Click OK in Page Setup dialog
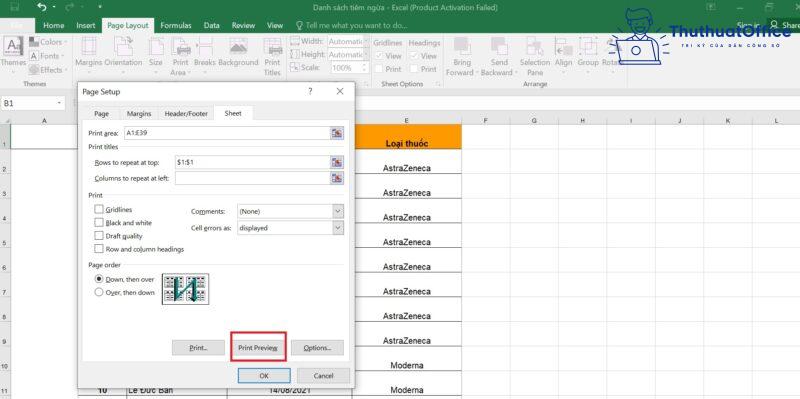This screenshot has height=399, width=800. tap(264, 376)
